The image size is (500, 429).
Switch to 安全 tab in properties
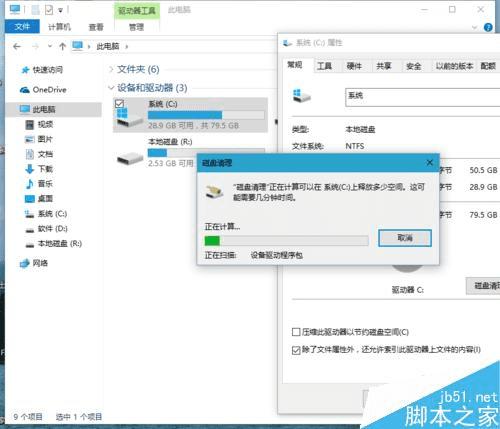point(414,66)
